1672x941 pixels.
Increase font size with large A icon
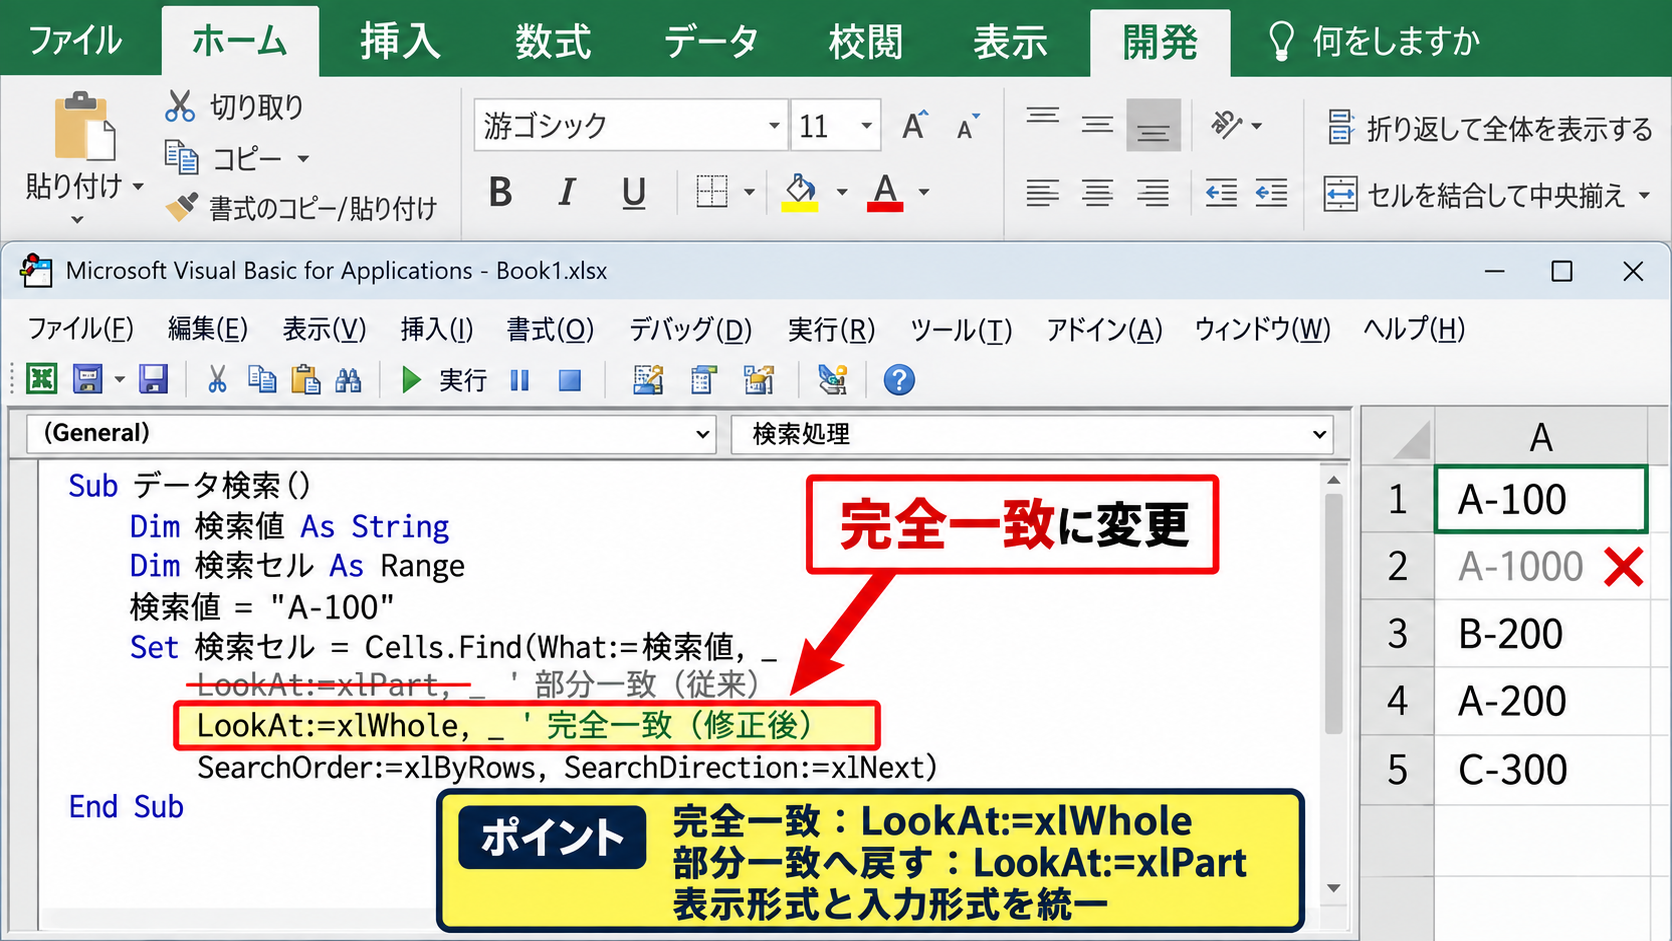914,126
